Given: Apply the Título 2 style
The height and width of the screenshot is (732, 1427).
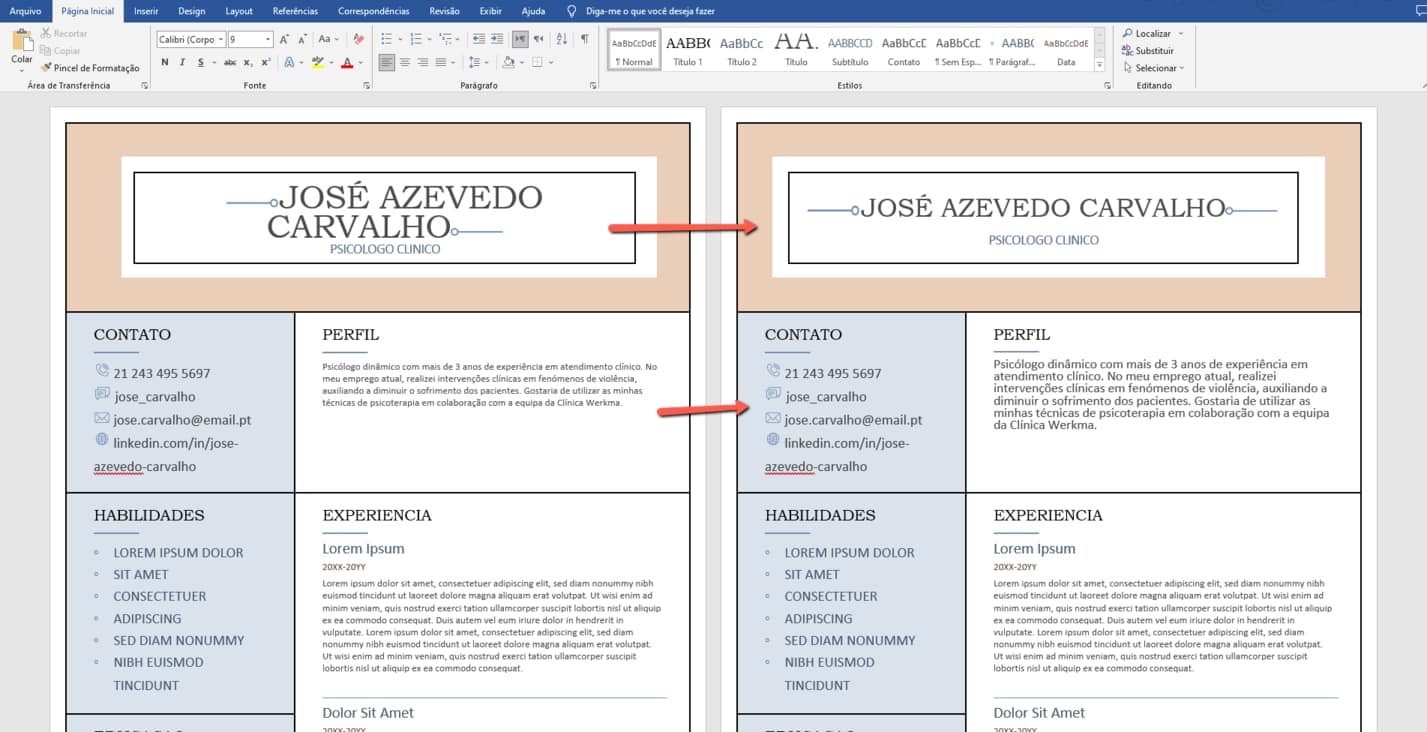Looking at the screenshot, I should point(741,50).
